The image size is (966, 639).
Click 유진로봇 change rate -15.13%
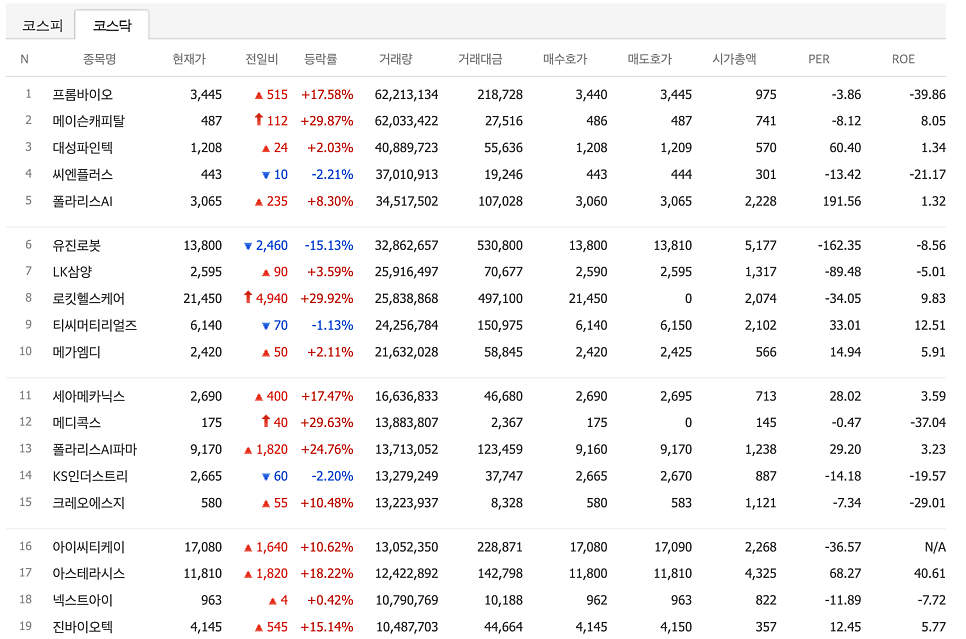[329, 245]
